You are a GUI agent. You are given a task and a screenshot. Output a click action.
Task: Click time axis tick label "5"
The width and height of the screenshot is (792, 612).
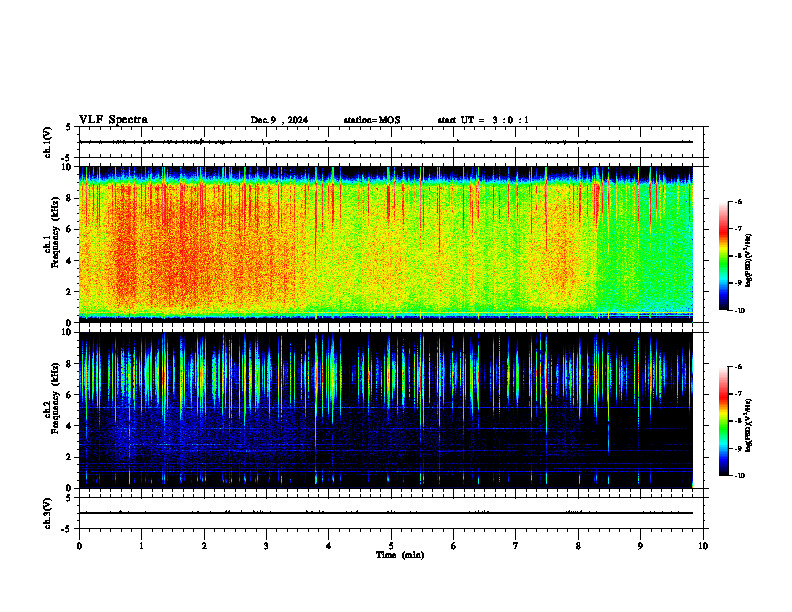point(391,546)
